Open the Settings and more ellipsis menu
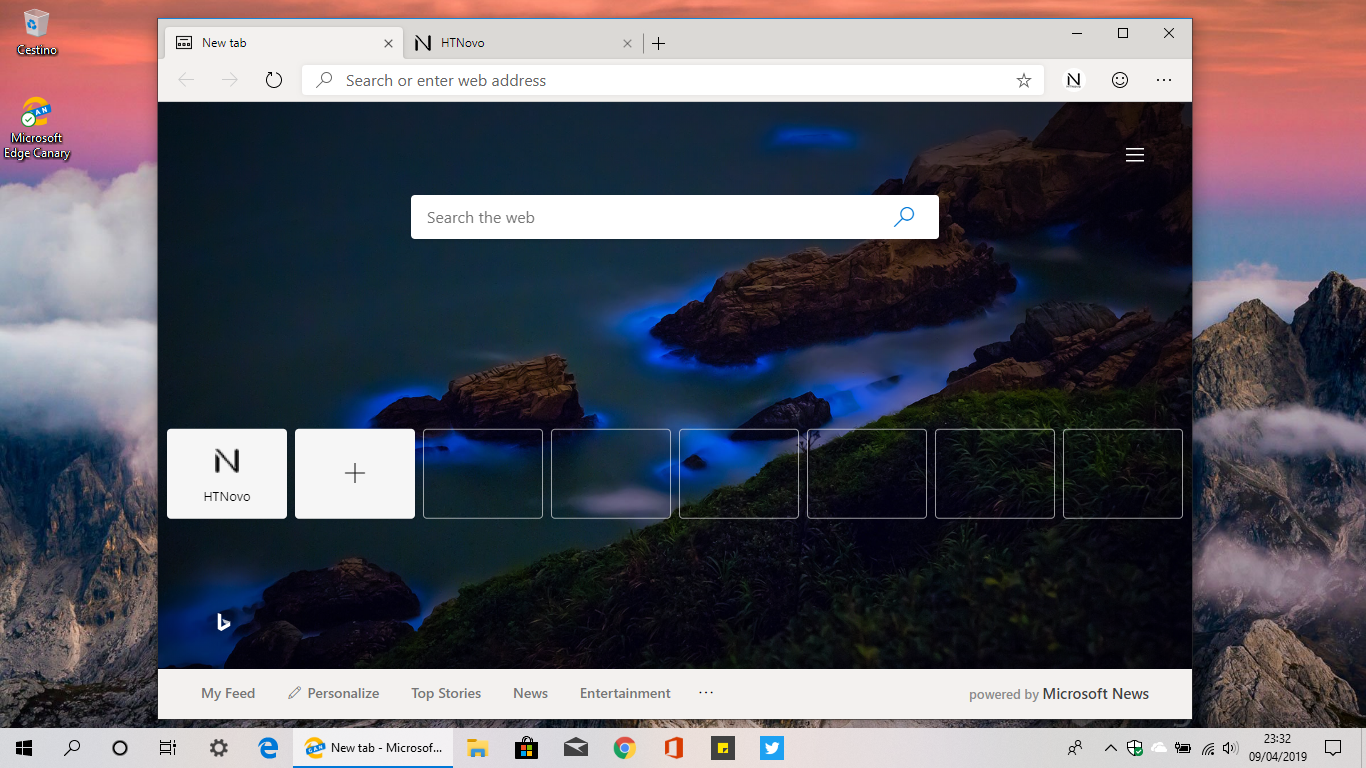This screenshot has width=1366, height=768. click(1164, 80)
